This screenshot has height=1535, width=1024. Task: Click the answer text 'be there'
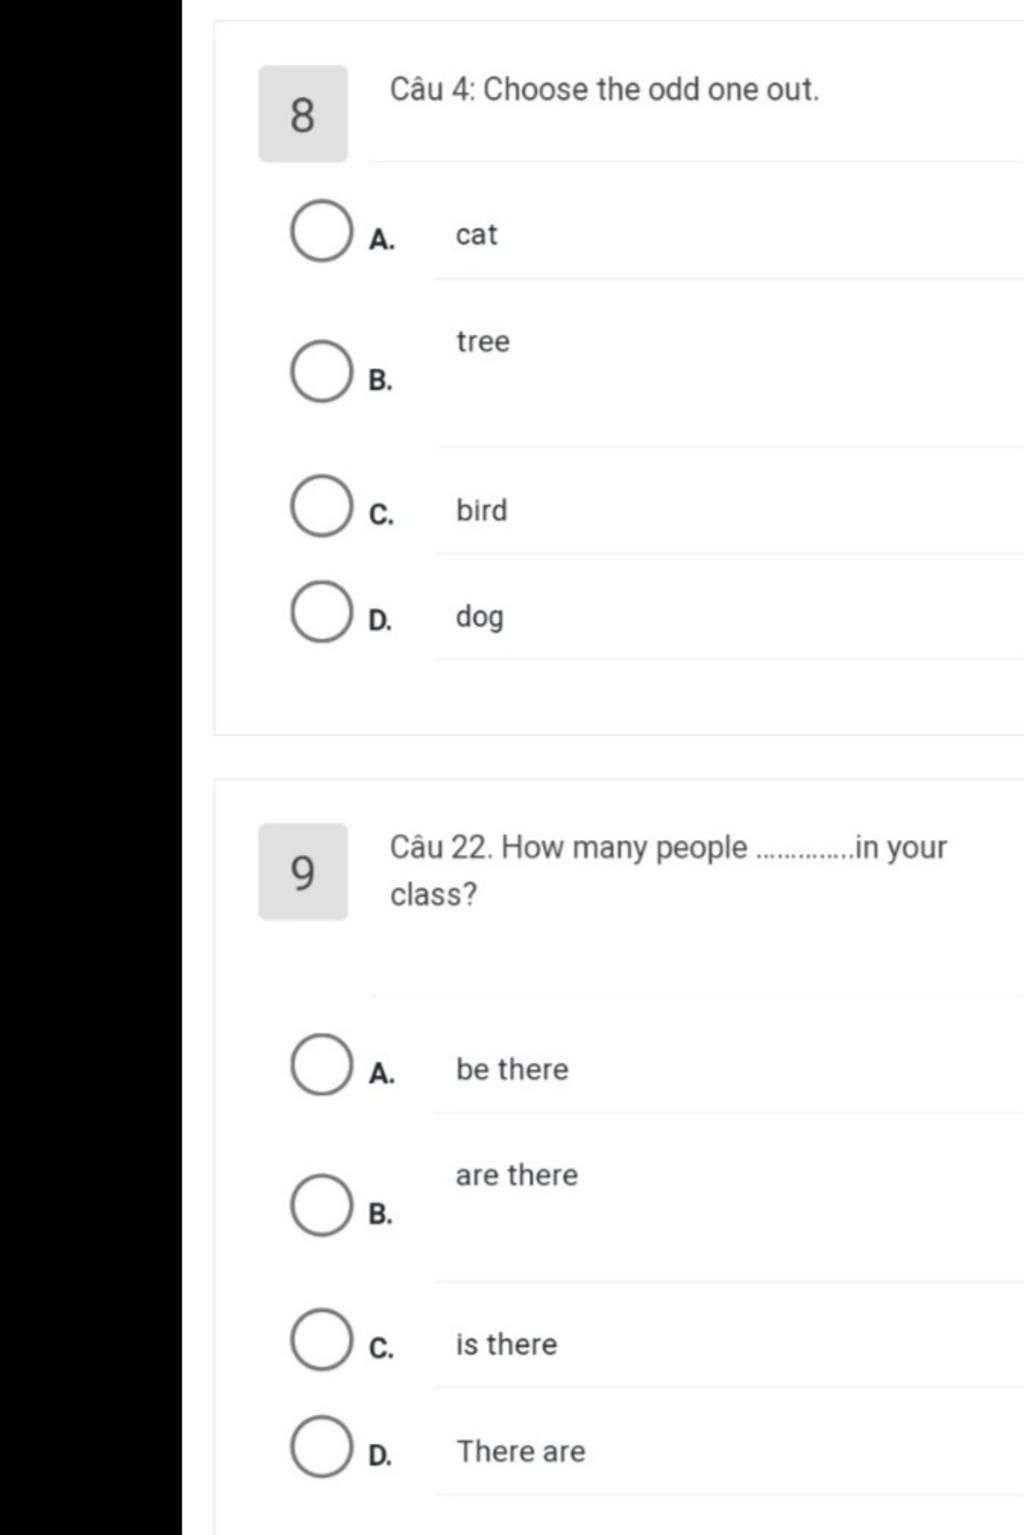(x=512, y=1069)
